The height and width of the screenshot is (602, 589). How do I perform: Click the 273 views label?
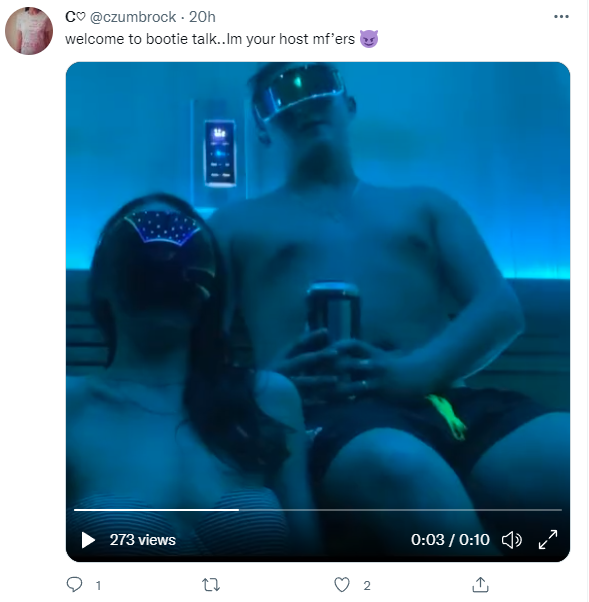(x=142, y=540)
